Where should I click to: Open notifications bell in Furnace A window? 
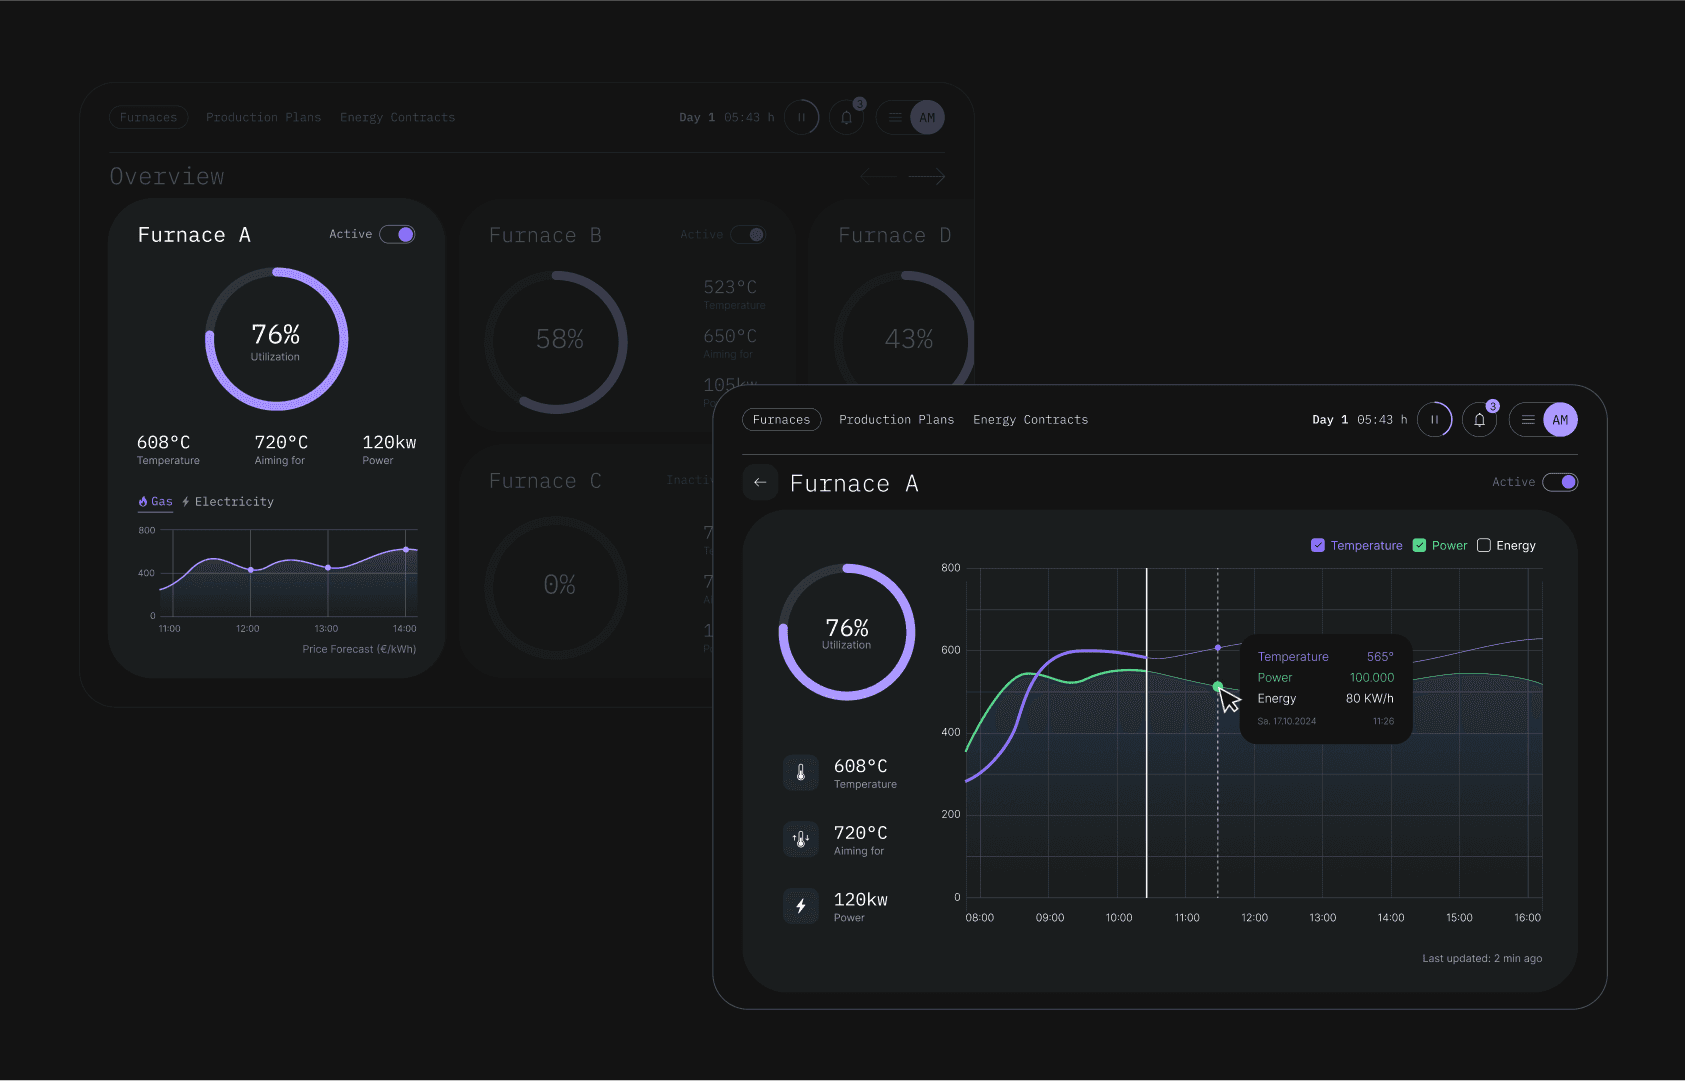click(1479, 420)
